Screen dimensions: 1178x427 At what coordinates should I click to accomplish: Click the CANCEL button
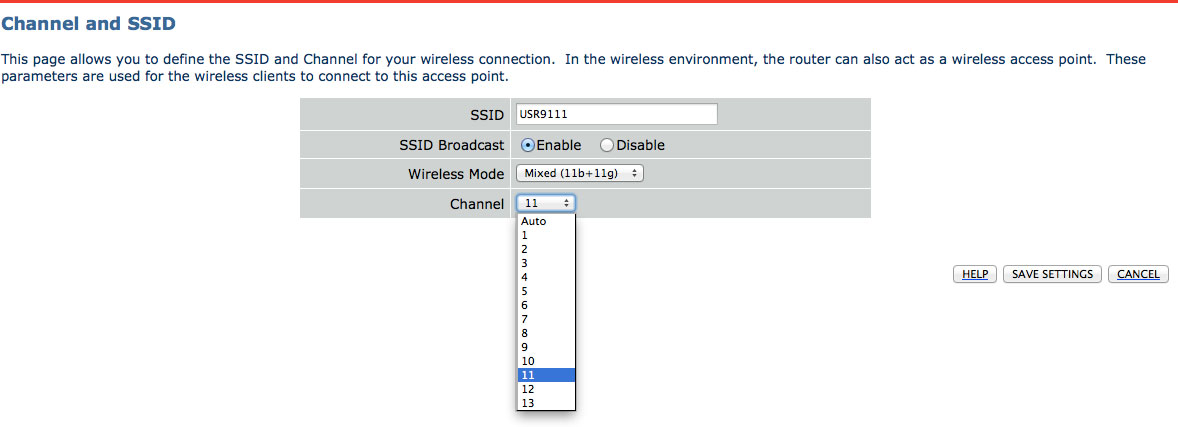click(1138, 274)
